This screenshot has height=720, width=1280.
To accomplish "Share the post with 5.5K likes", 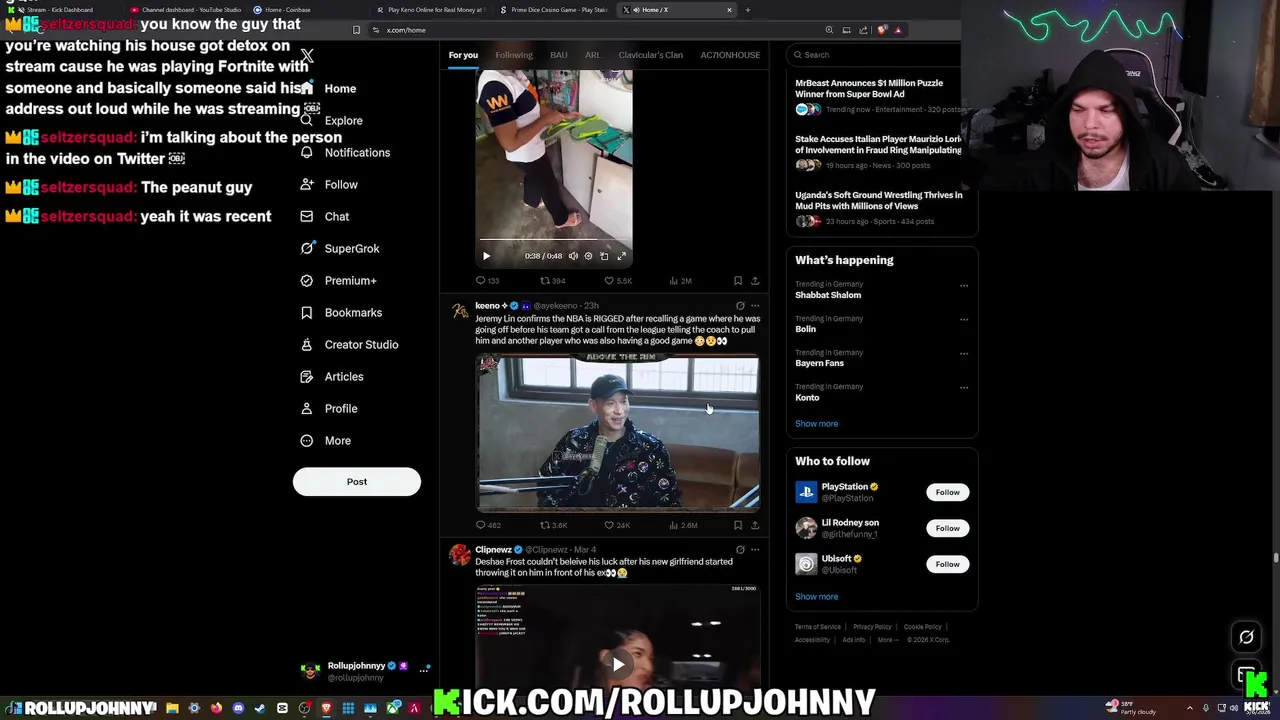I will click(755, 281).
